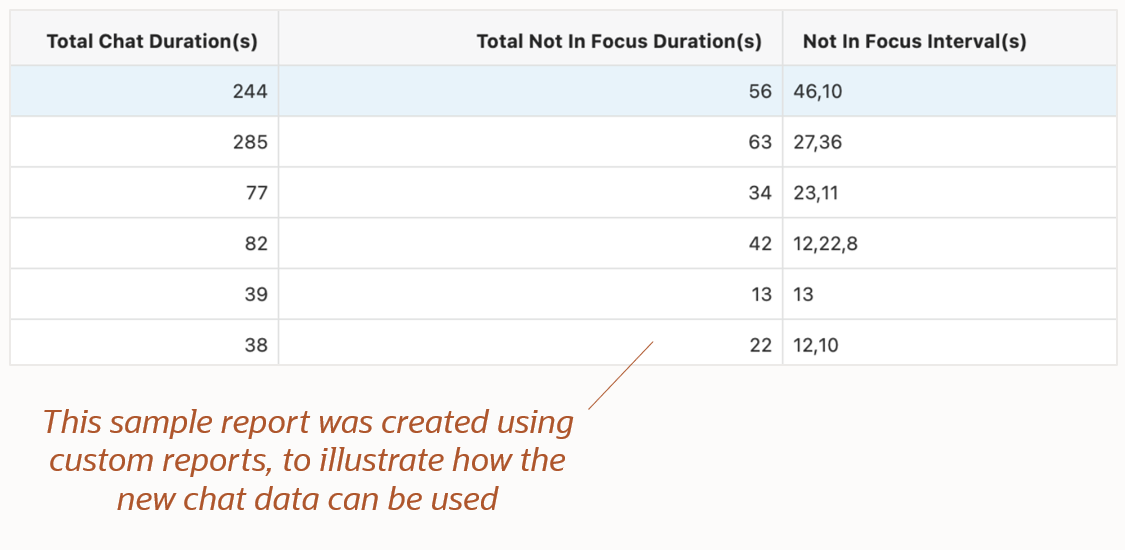The height and width of the screenshot is (550, 1125).
Task: Sort by Total Not In Focus Duration(s) header
Action: [619, 41]
